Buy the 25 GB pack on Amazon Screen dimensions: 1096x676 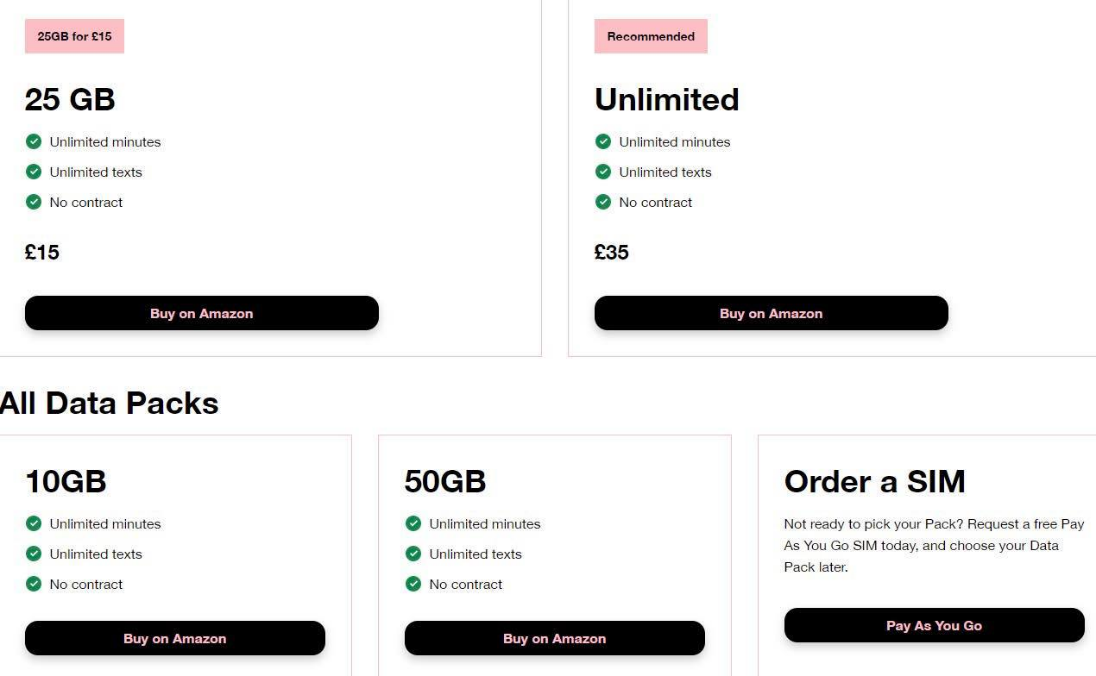202,313
